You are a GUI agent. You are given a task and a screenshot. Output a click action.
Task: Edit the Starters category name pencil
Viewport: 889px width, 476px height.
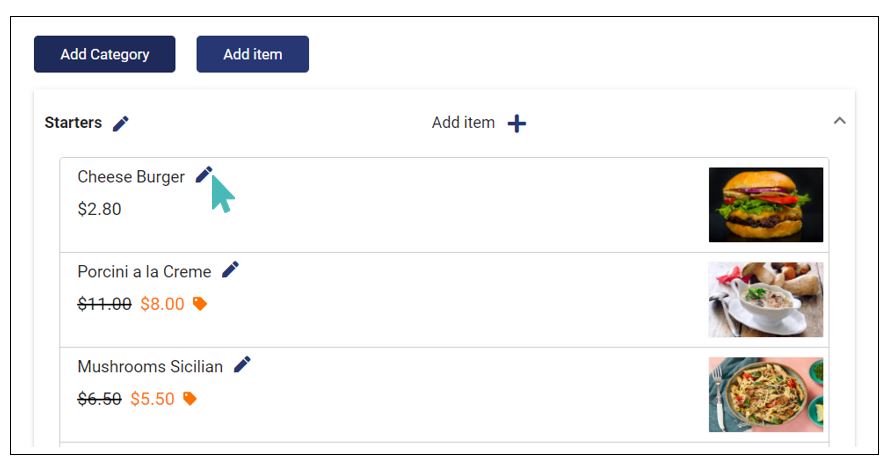pyautogui.click(x=121, y=123)
